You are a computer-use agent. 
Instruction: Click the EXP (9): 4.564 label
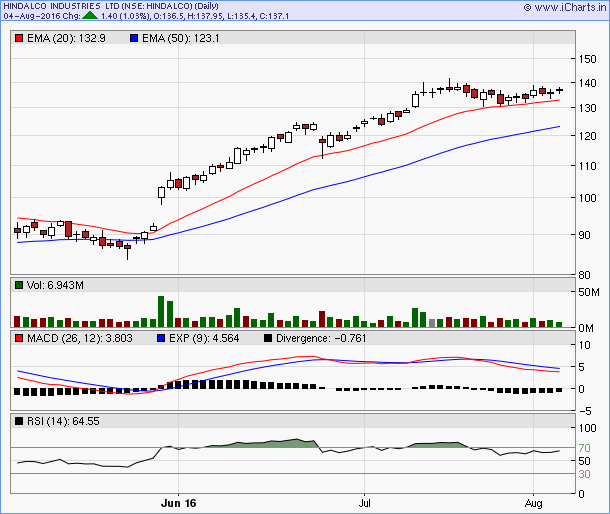pos(204,339)
